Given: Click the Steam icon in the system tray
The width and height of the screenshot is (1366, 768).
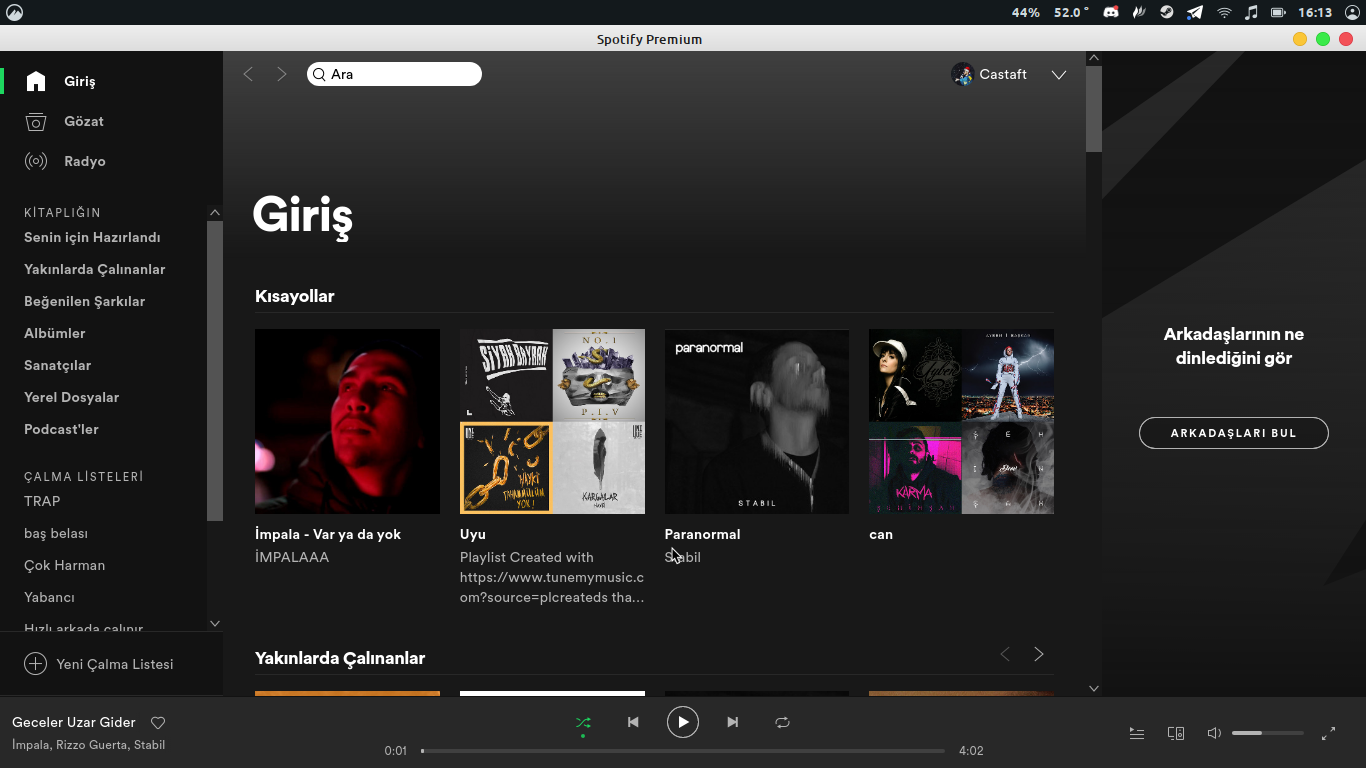Looking at the screenshot, I should coord(1166,12).
